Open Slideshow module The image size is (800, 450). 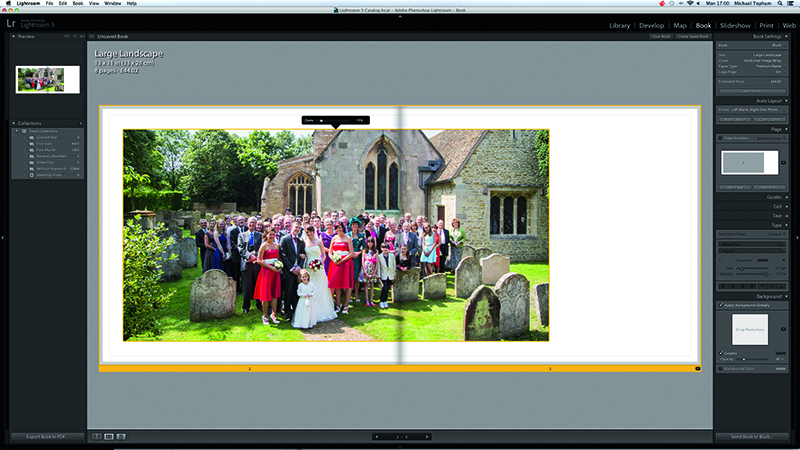735,26
